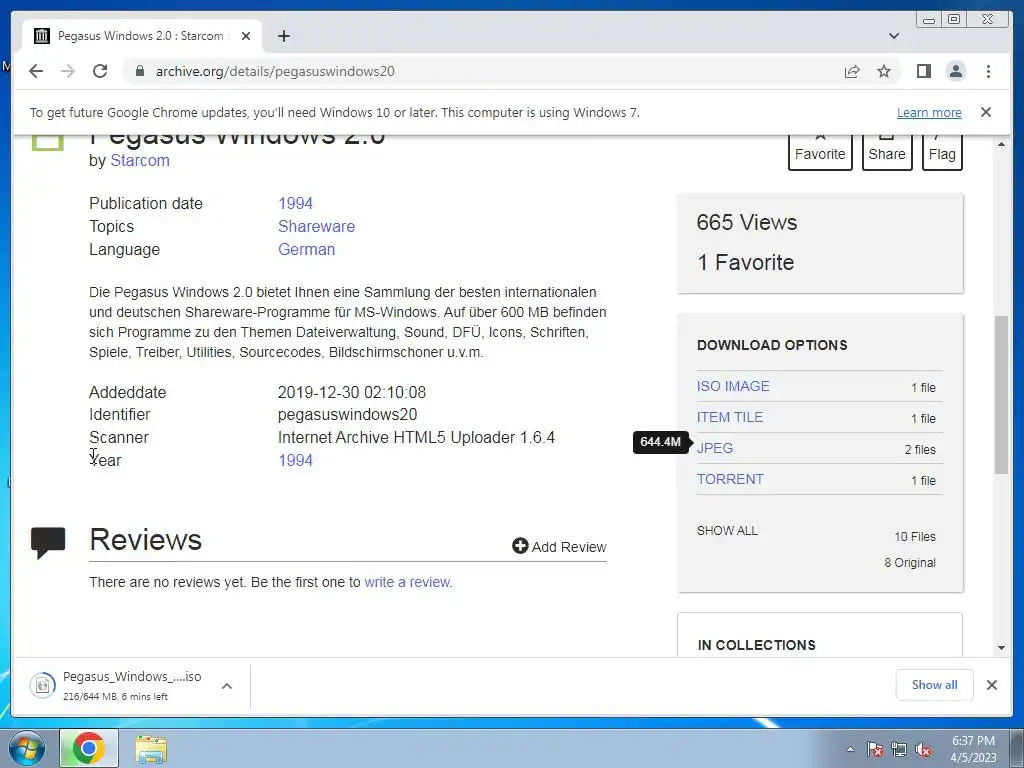1024x768 pixels.
Task: Click the 1994 publication date link
Action: point(295,203)
